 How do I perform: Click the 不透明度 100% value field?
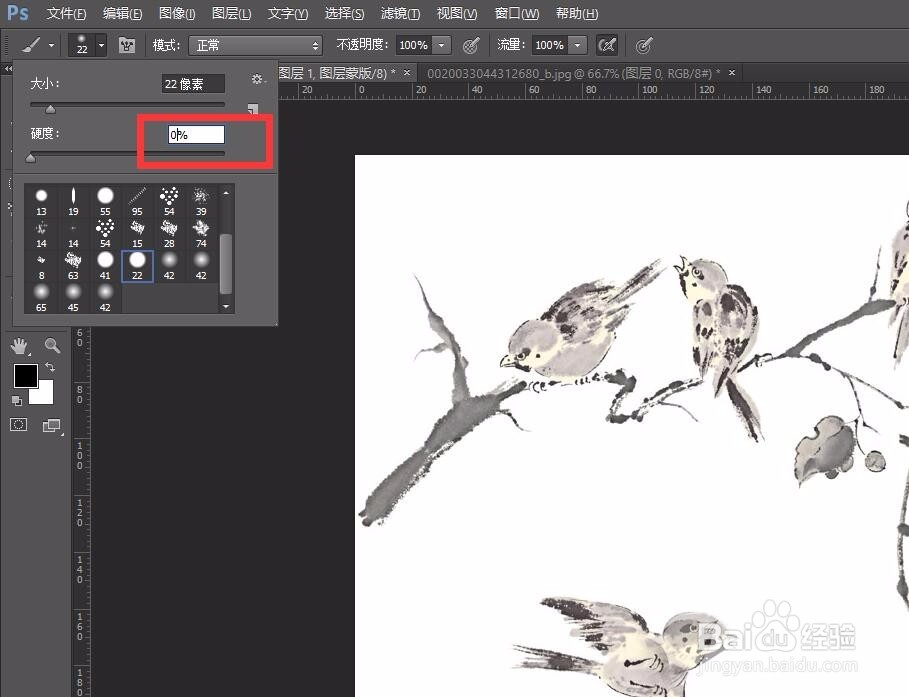[x=414, y=45]
